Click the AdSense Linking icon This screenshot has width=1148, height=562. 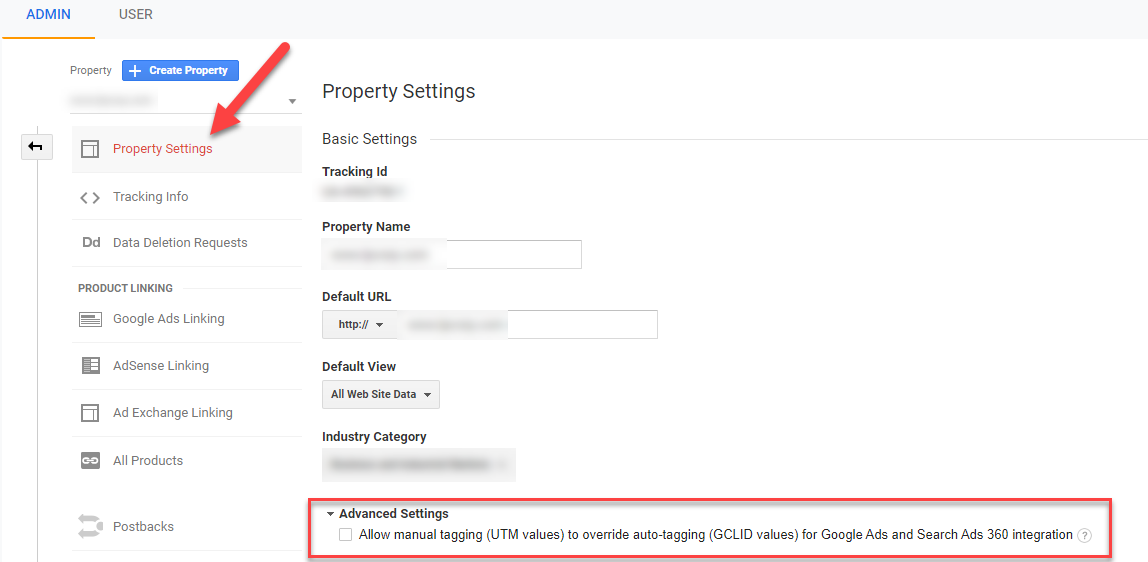click(90, 366)
